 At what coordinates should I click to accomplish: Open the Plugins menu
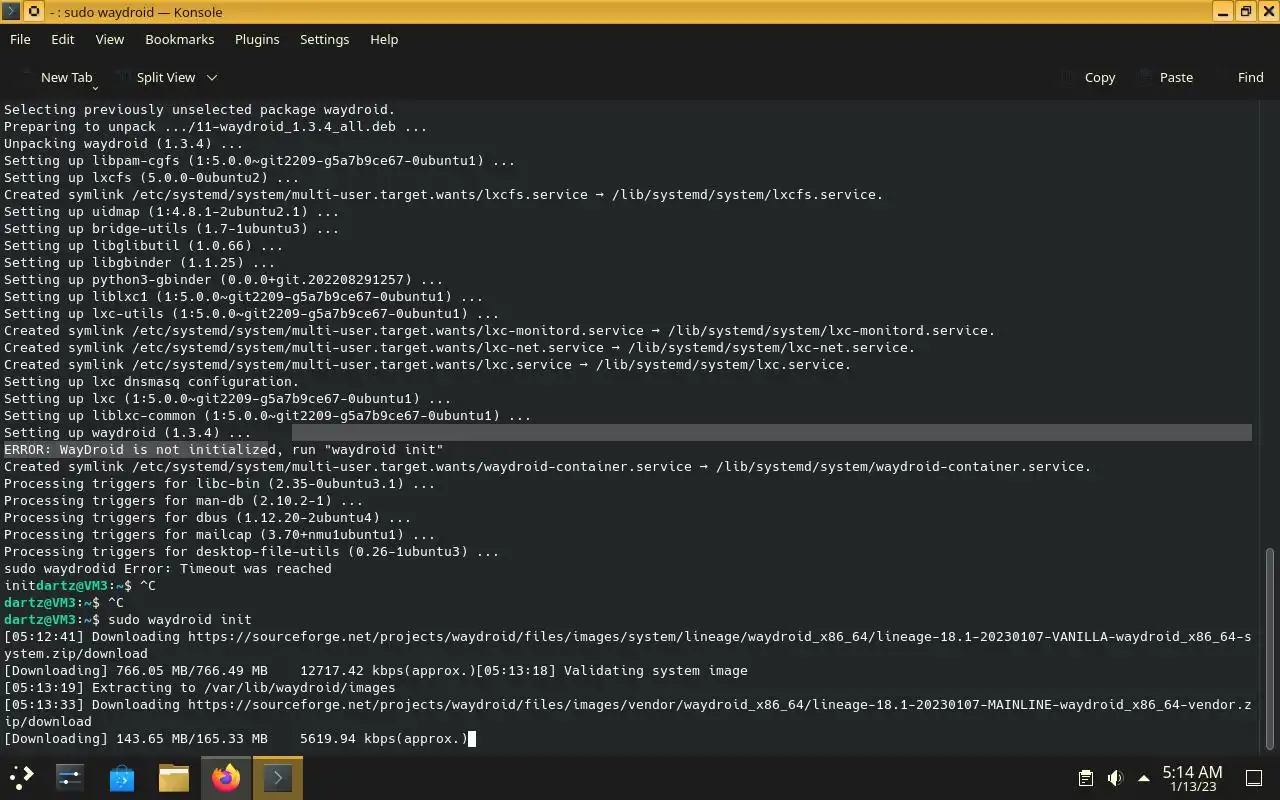(257, 39)
